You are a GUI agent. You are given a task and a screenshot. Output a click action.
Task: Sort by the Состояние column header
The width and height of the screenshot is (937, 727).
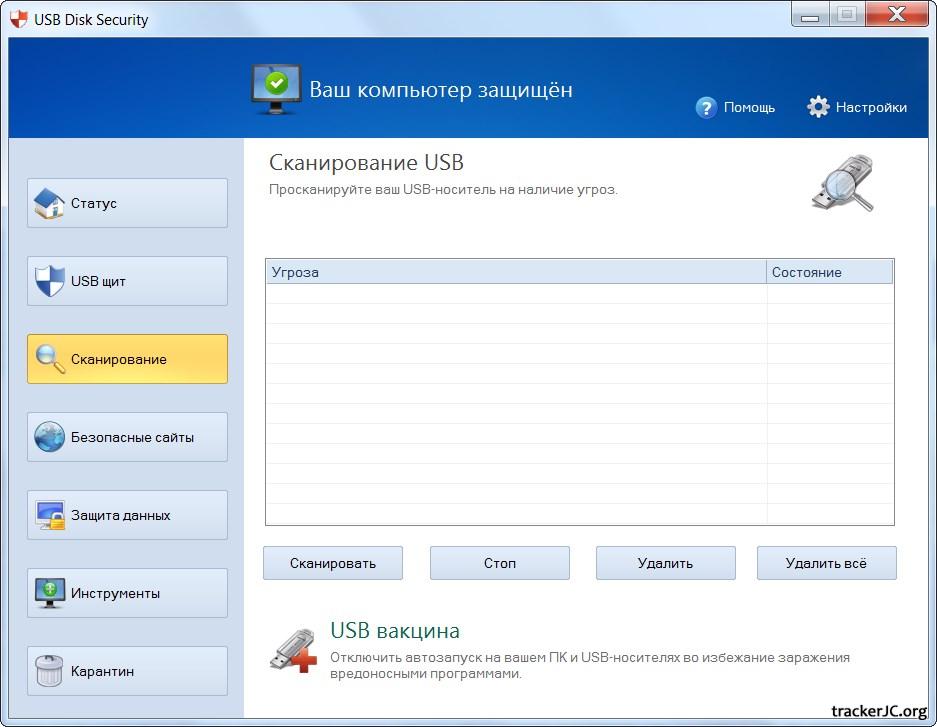(x=829, y=272)
